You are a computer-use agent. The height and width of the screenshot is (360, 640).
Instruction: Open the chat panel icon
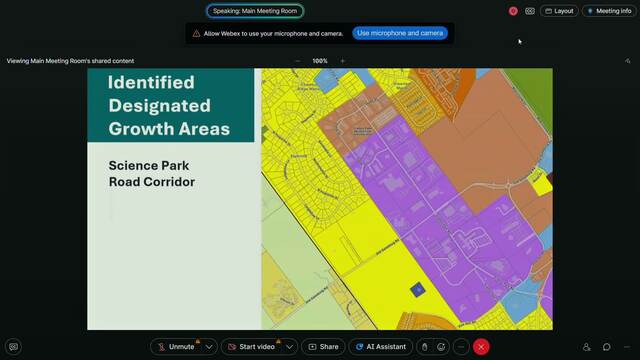[607, 347]
